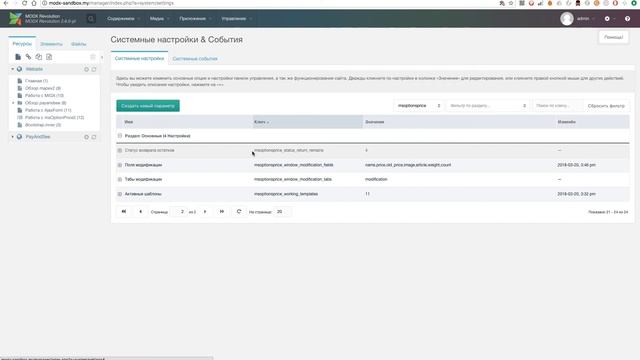This screenshot has height=360, width=640.
Task: Click the new weblink chain icon
Action: click(x=28, y=57)
